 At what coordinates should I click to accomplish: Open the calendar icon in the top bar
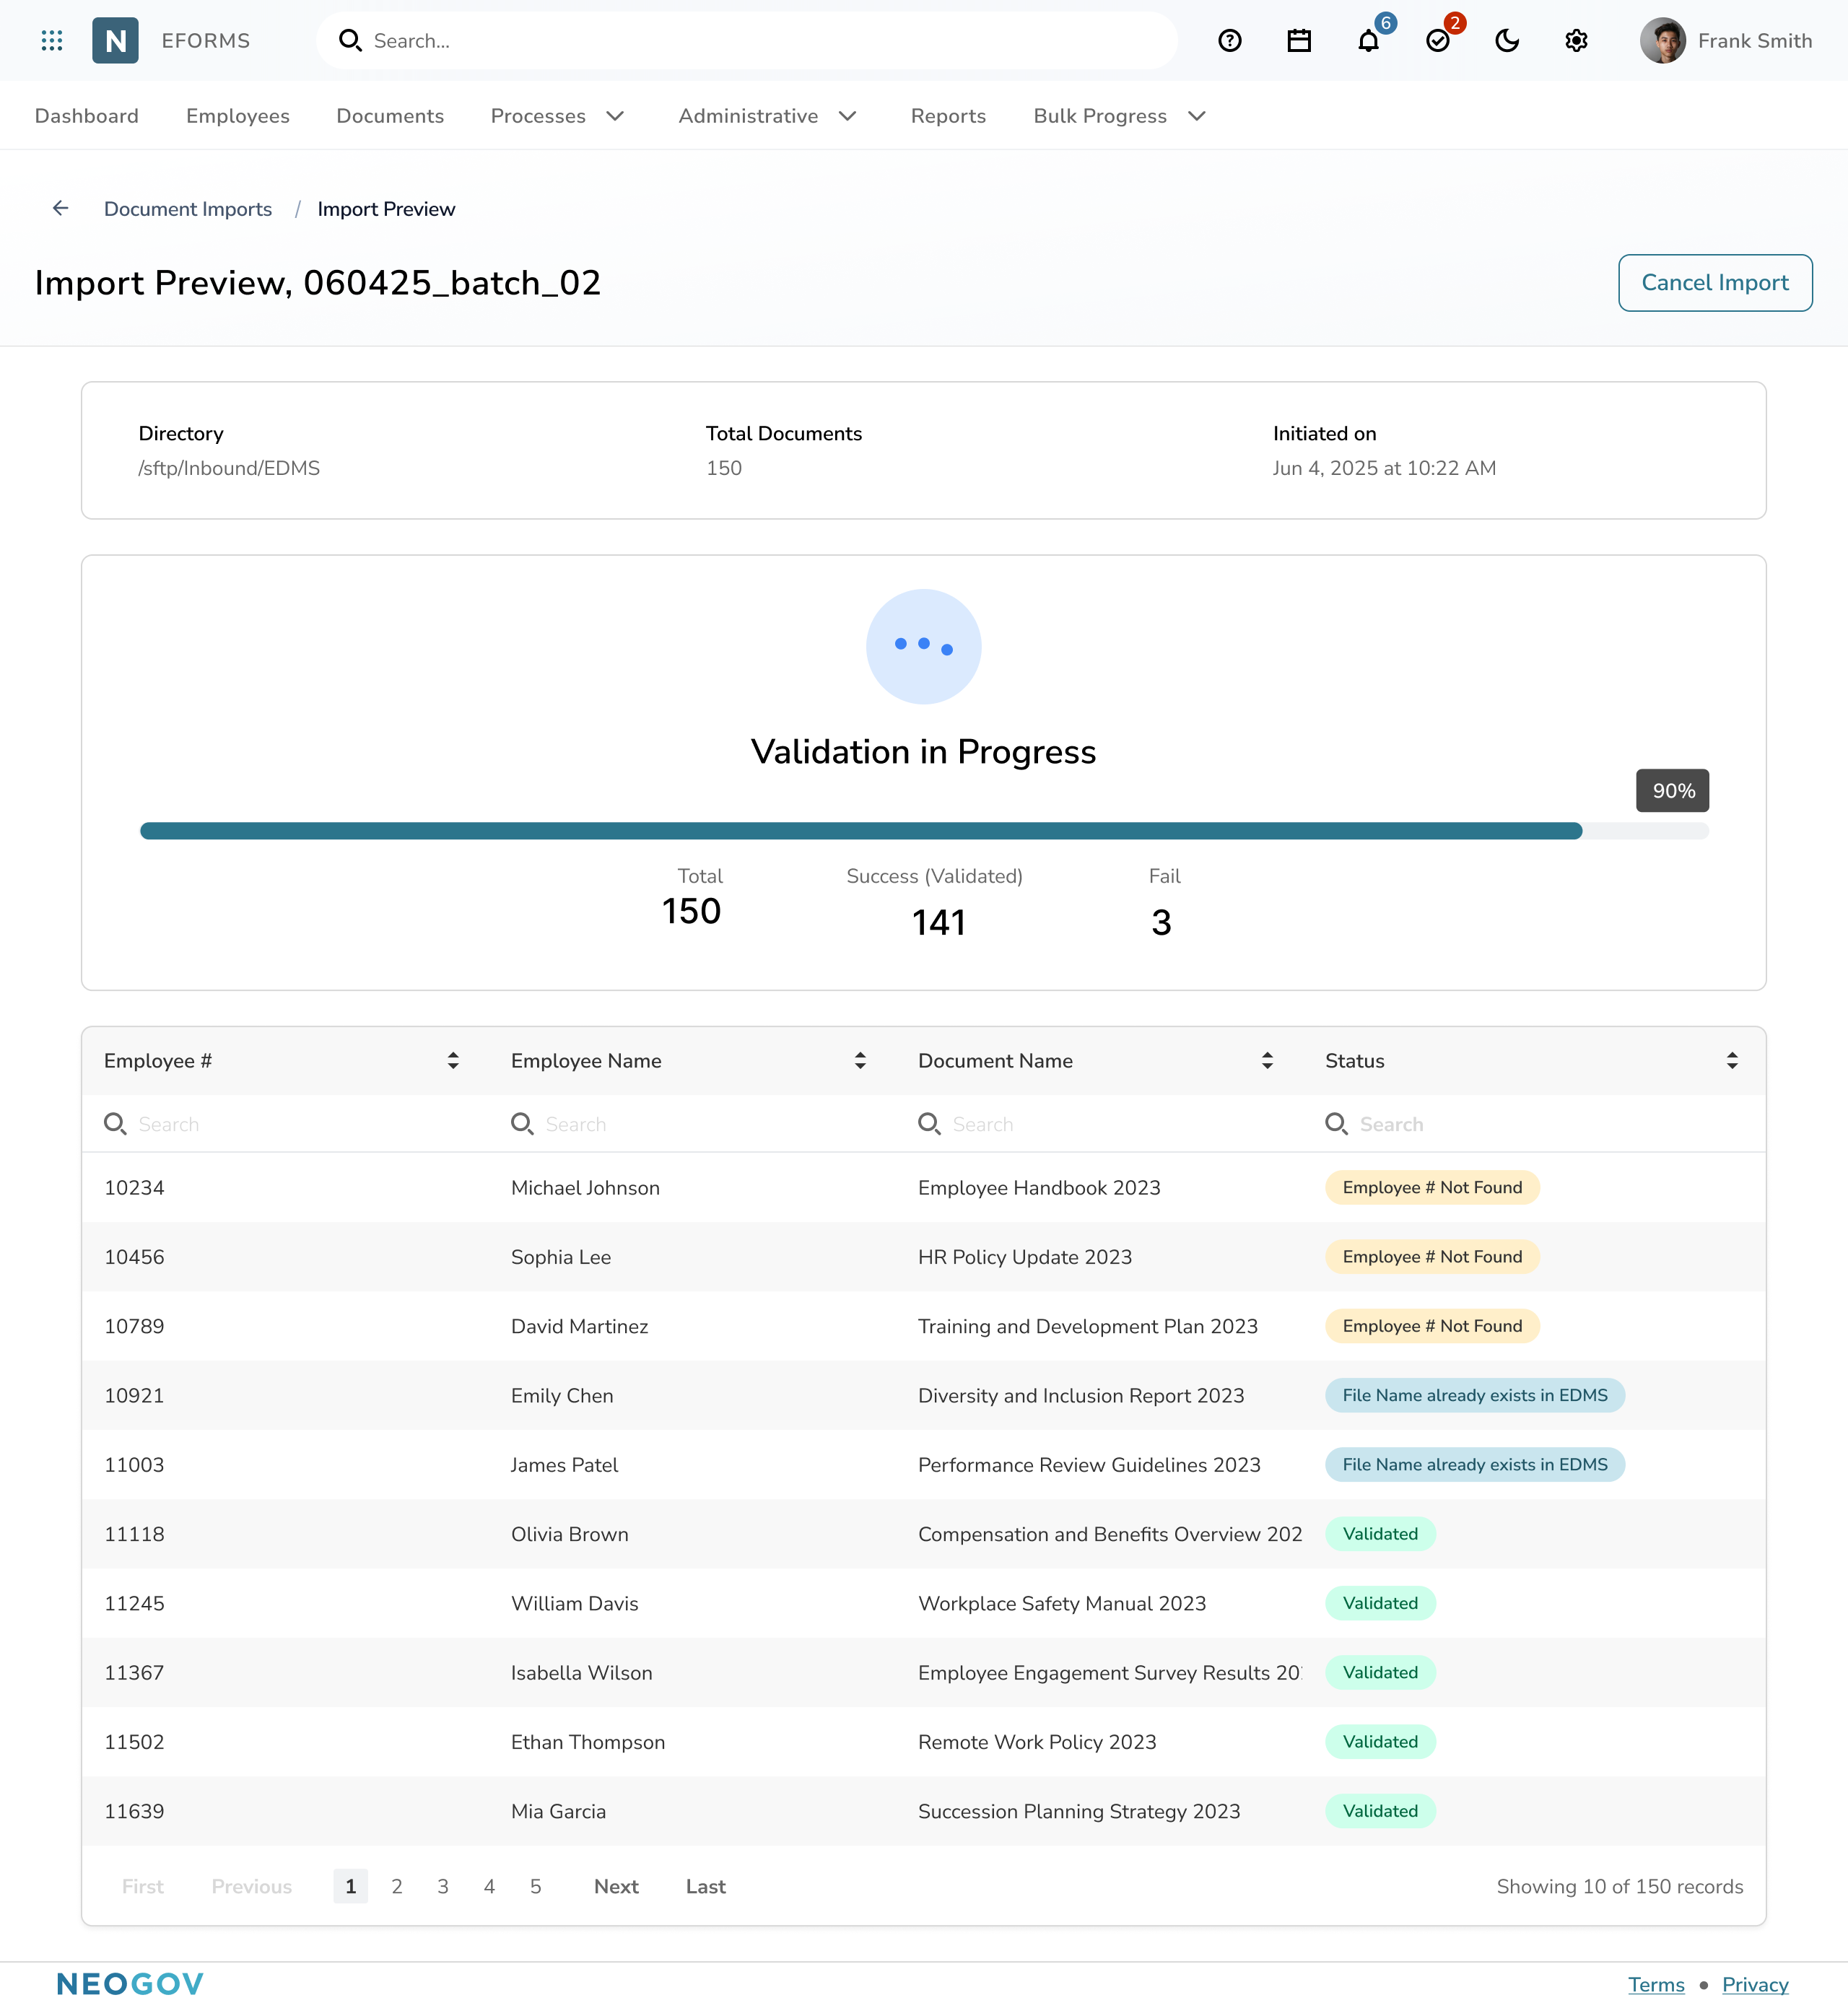tap(1297, 41)
